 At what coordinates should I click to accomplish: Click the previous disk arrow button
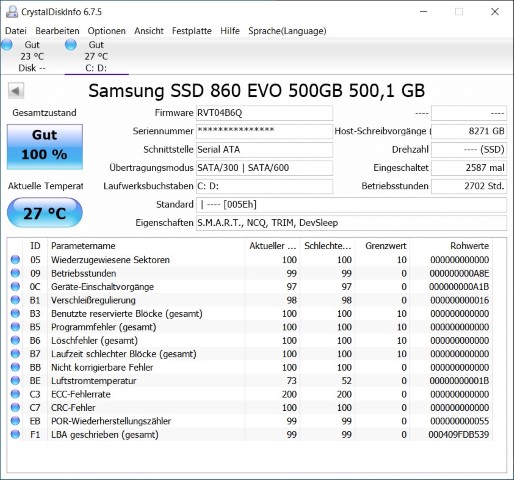(16, 91)
